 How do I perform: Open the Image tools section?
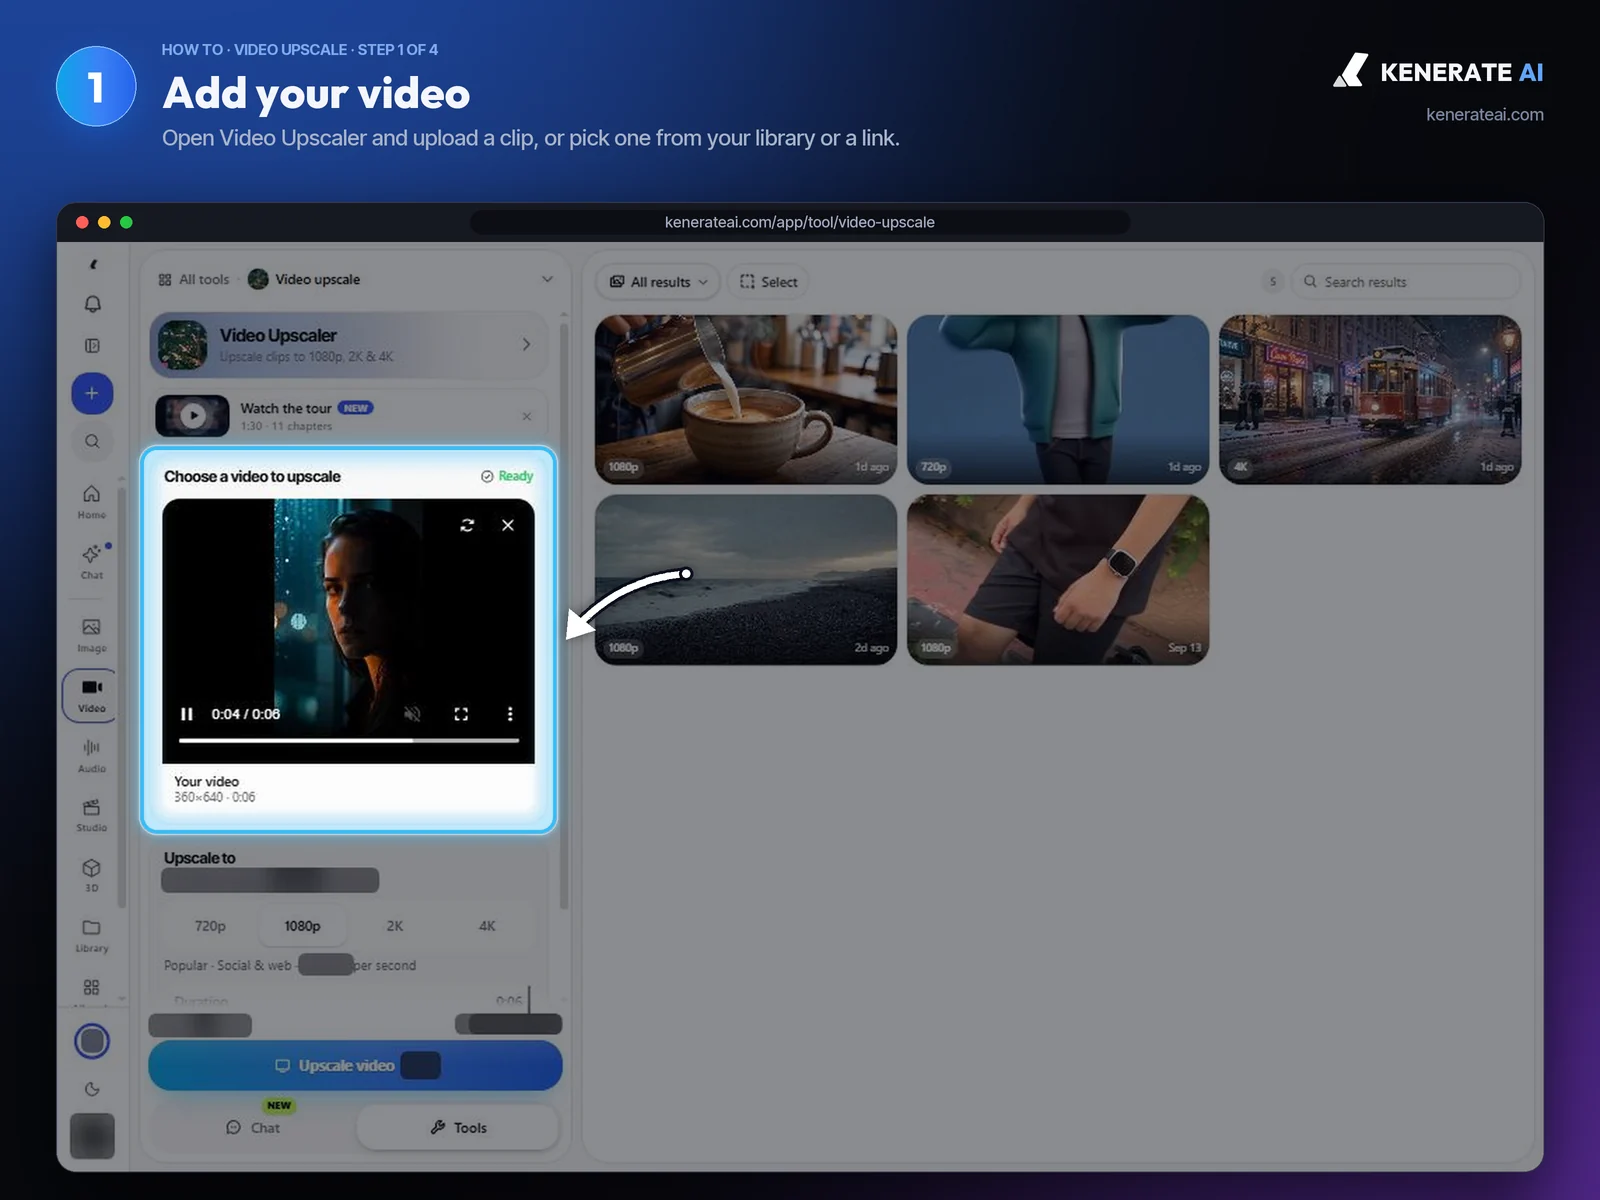click(92, 635)
